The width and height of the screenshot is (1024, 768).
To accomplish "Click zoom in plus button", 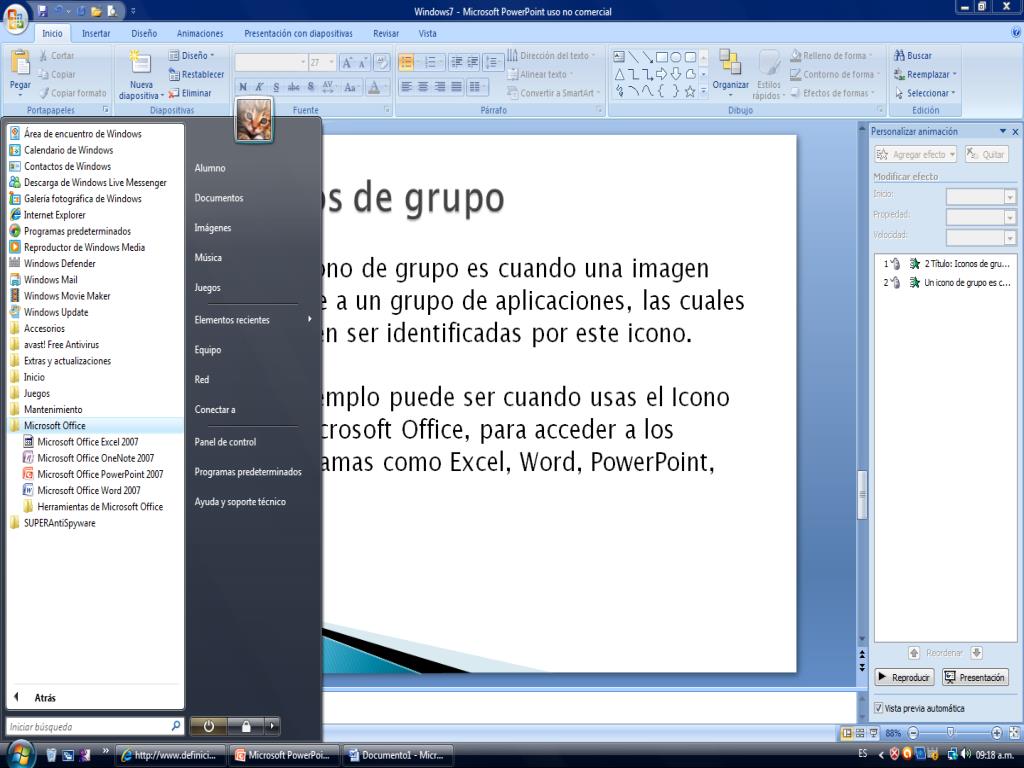I will click(997, 733).
